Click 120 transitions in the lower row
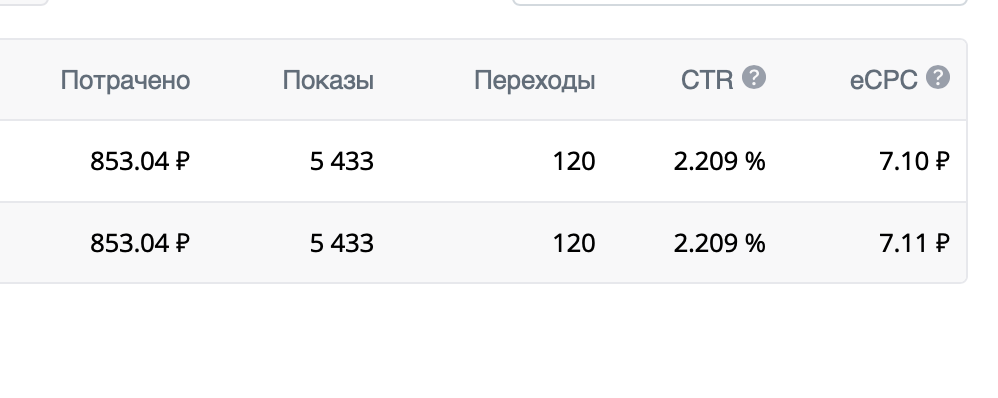The width and height of the screenshot is (998, 398). click(573, 243)
